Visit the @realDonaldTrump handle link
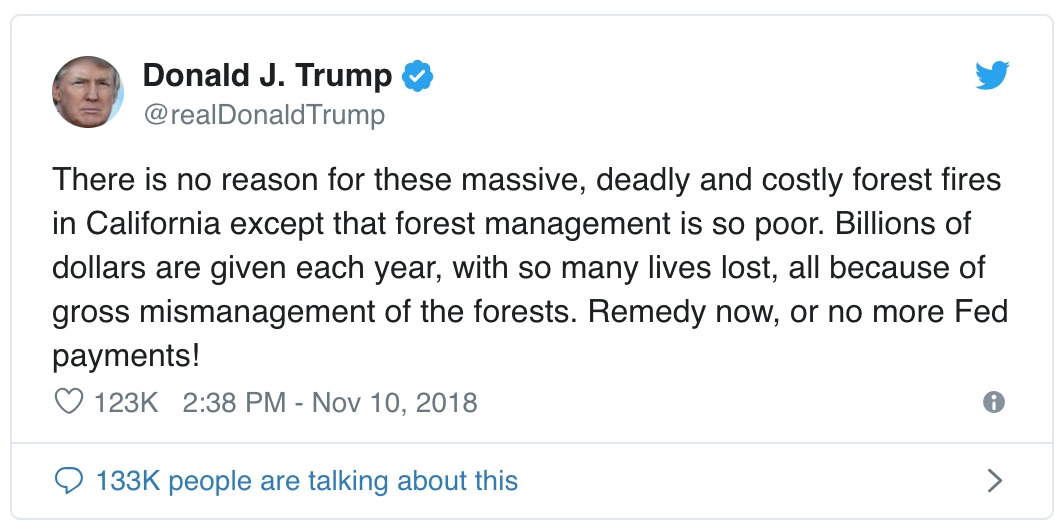1064x530 pixels. click(x=263, y=115)
